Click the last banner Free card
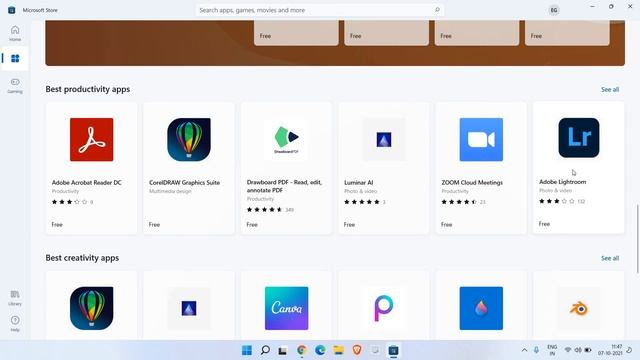This screenshot has height=360, width=640. (x=567, y=33)
